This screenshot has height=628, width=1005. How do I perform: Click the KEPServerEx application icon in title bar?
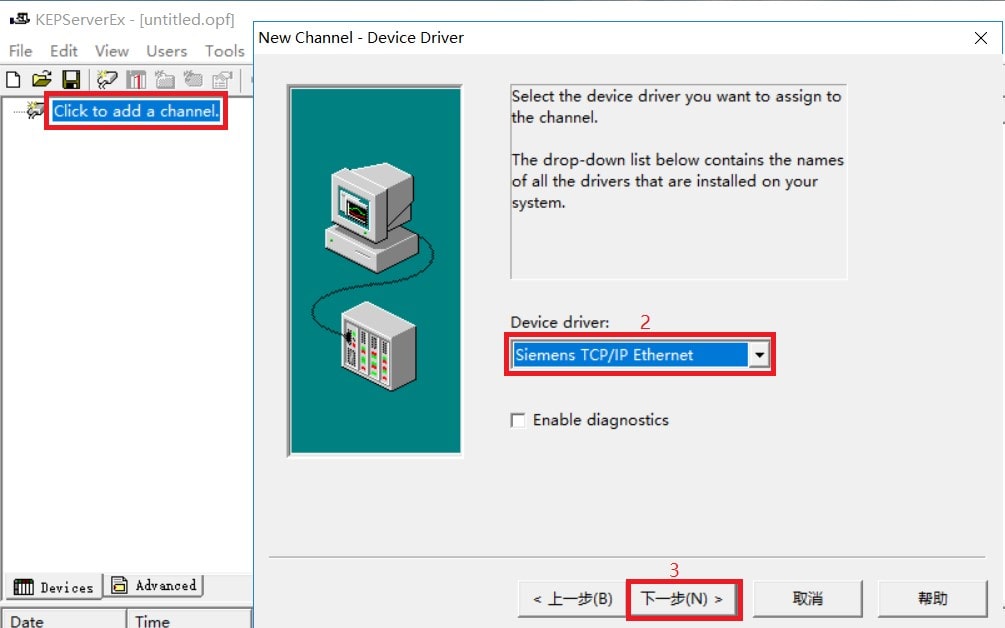click(x=19, y=19)
